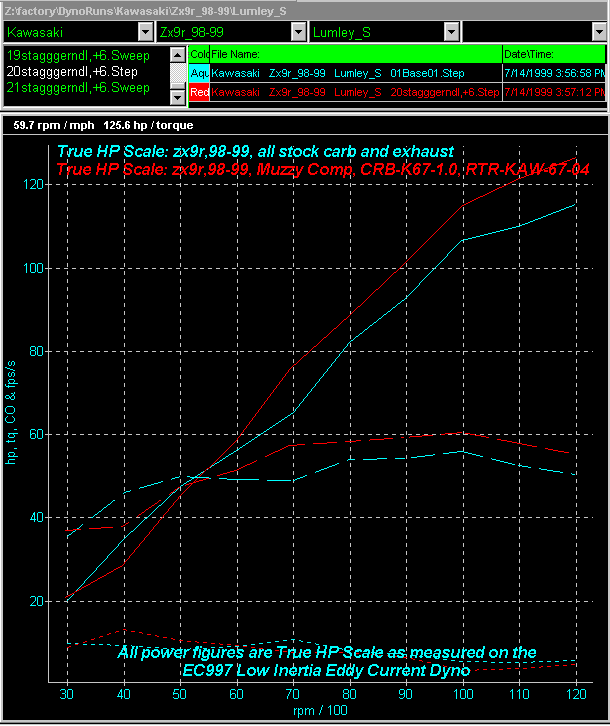This screenshot has height=726, width=610.
Task: Select run 19stagggerndl,+6.Sweep in list
Action: (x=78, y=56)
